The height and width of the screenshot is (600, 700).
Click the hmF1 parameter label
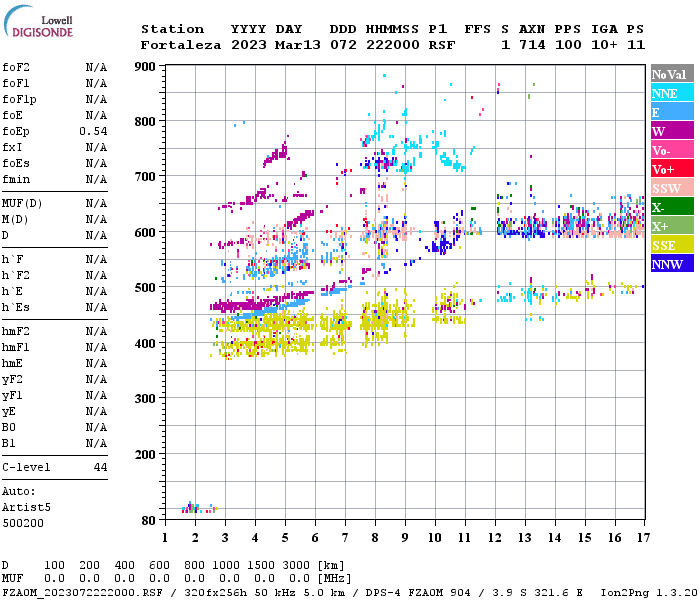click(16, 348)
